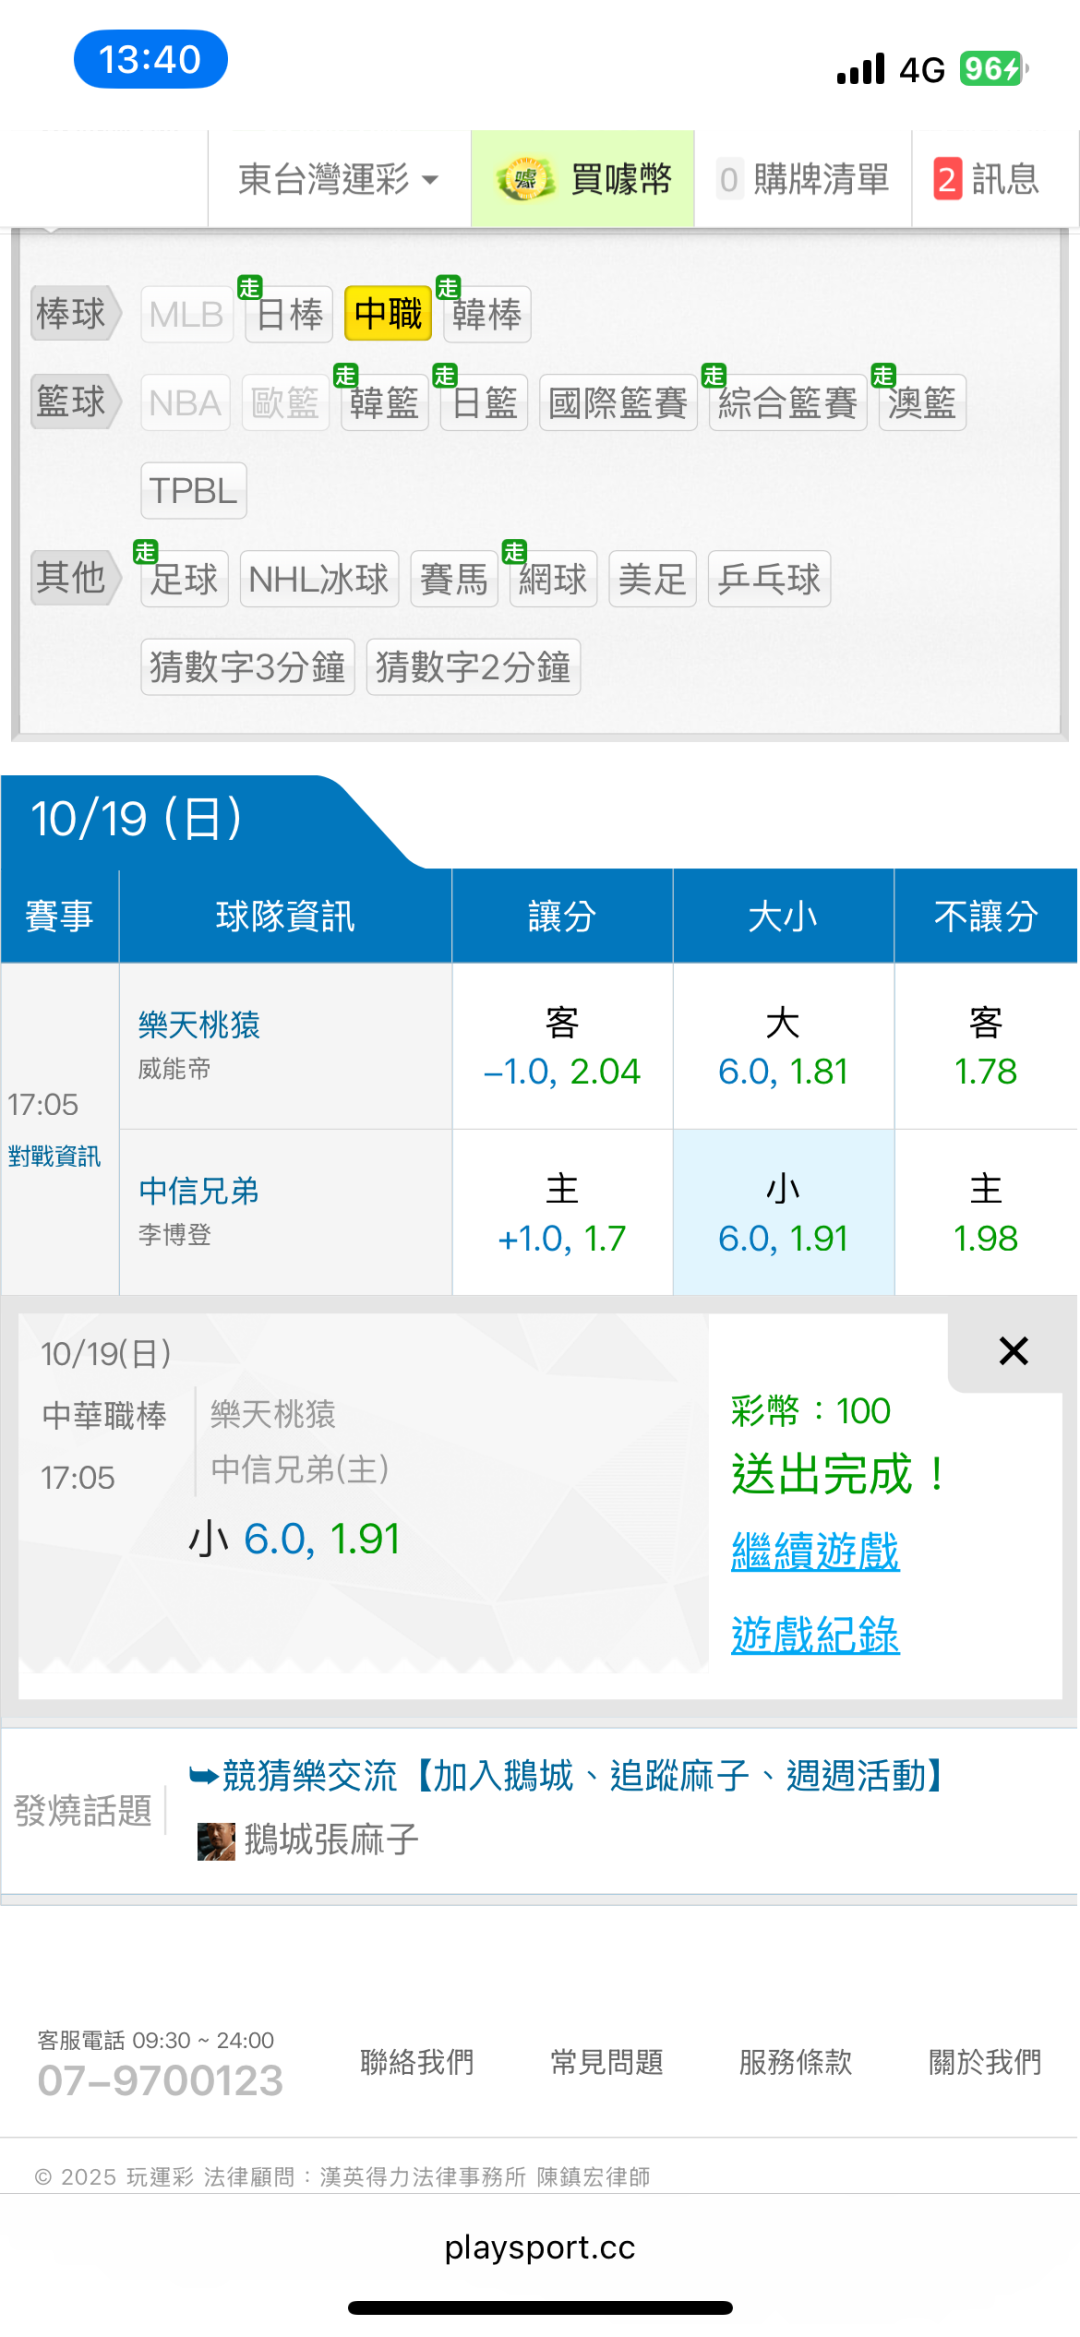Viewport: 1080px width, 2337px height.
Task: Close the bet confirmation ticket
Action: 1013,1351
